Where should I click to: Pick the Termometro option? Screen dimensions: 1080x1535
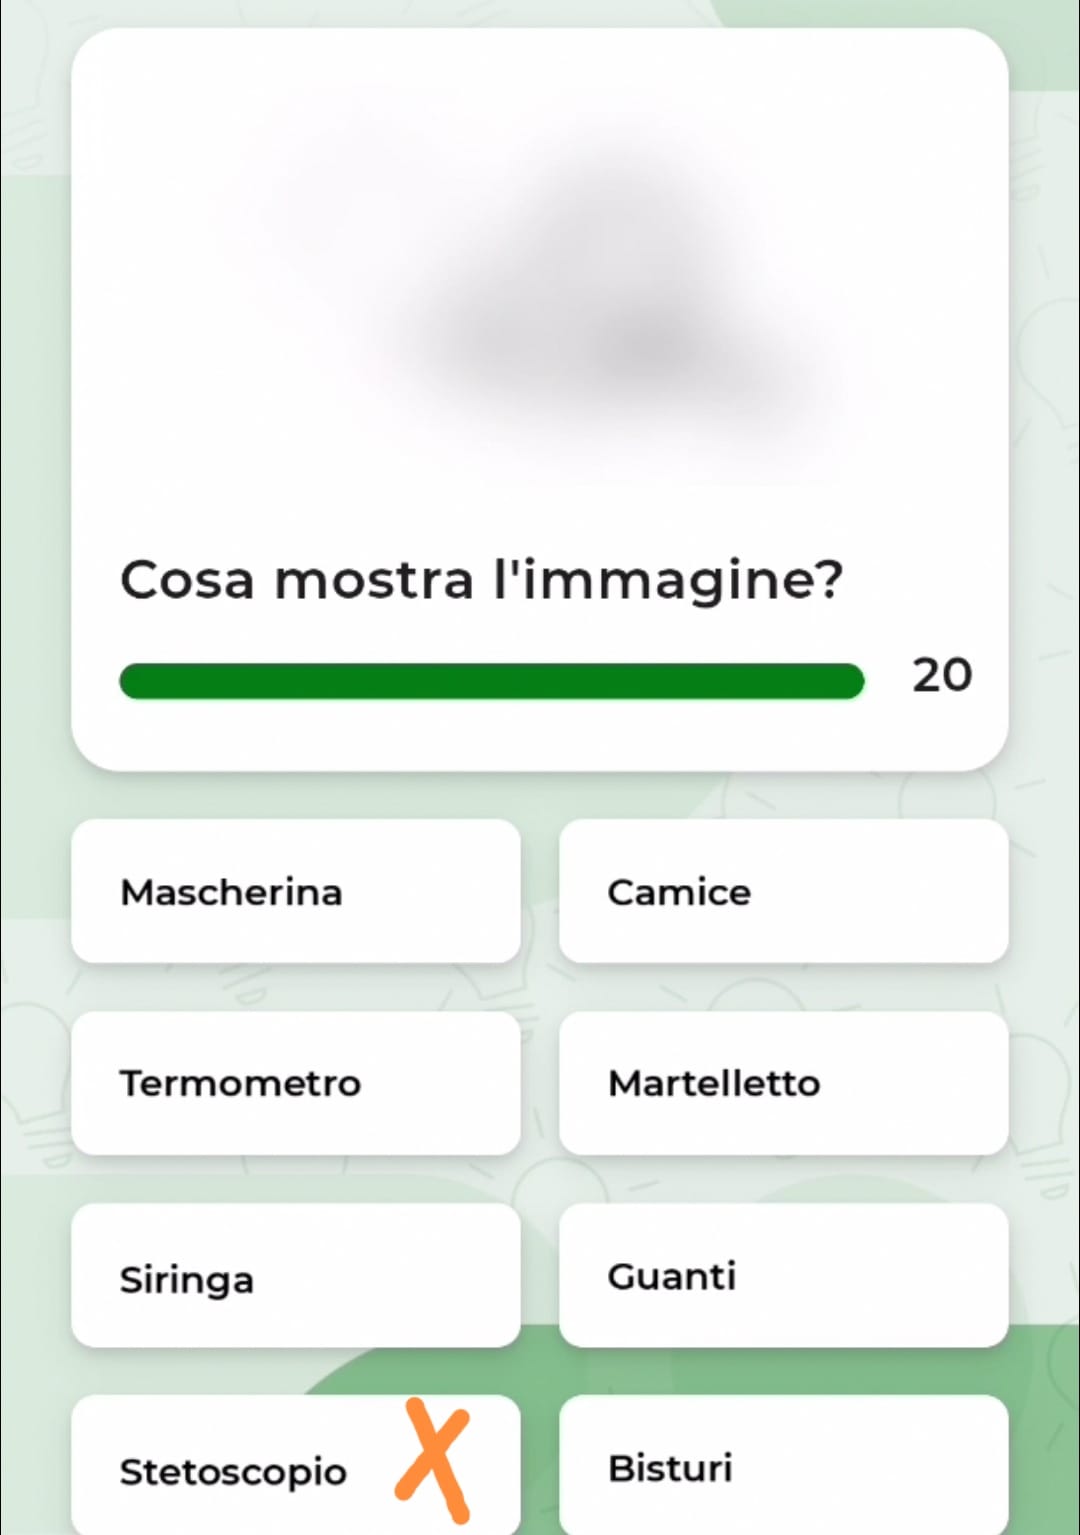[295, 1083]
